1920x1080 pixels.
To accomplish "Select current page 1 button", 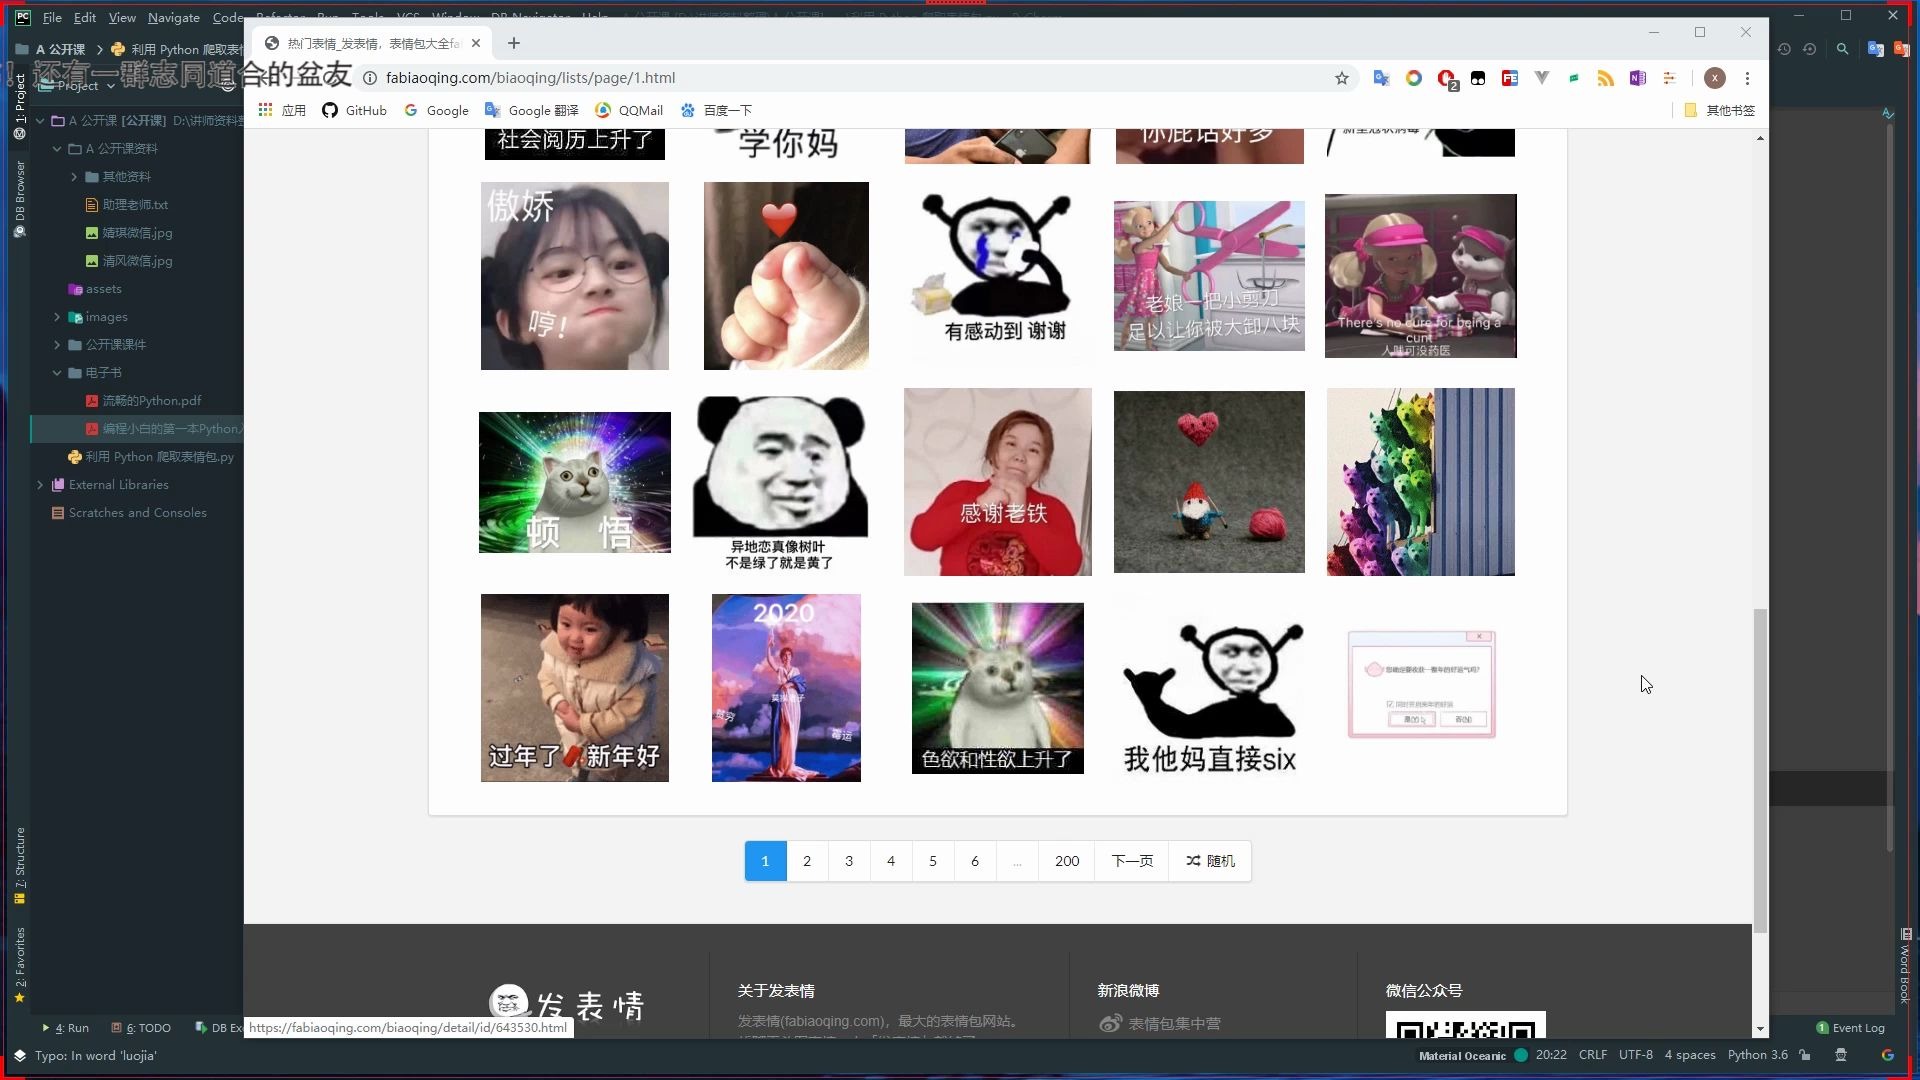I will 765,861.
